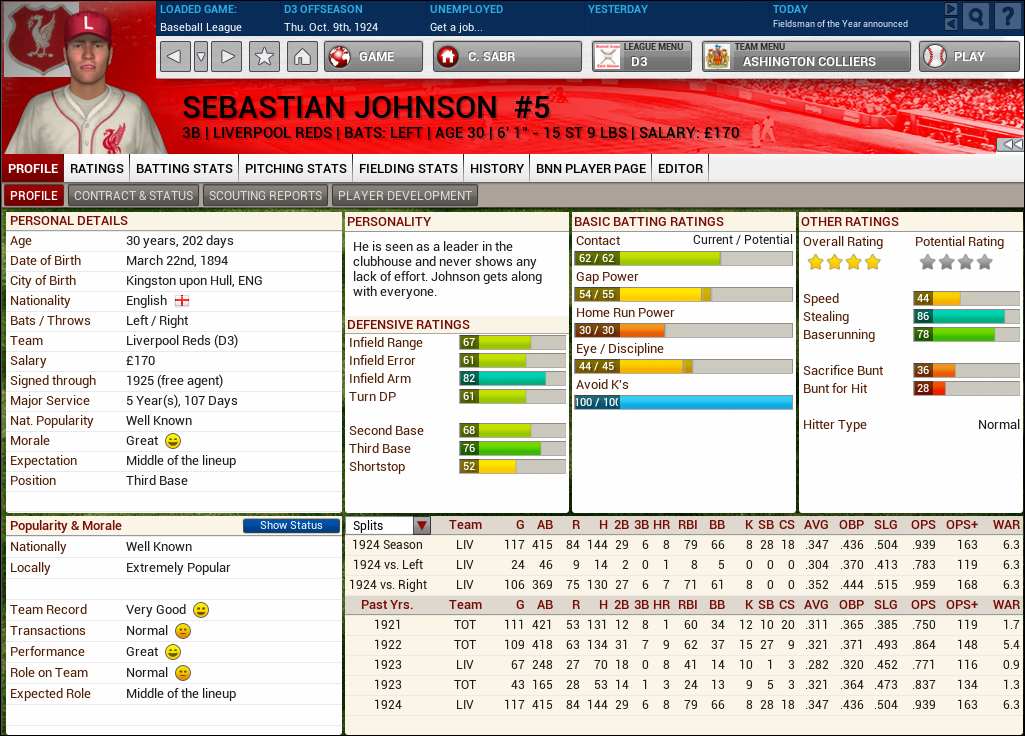Click the star favorites toolbar icon
The image size is (1025, 736).
coord(262,57)
